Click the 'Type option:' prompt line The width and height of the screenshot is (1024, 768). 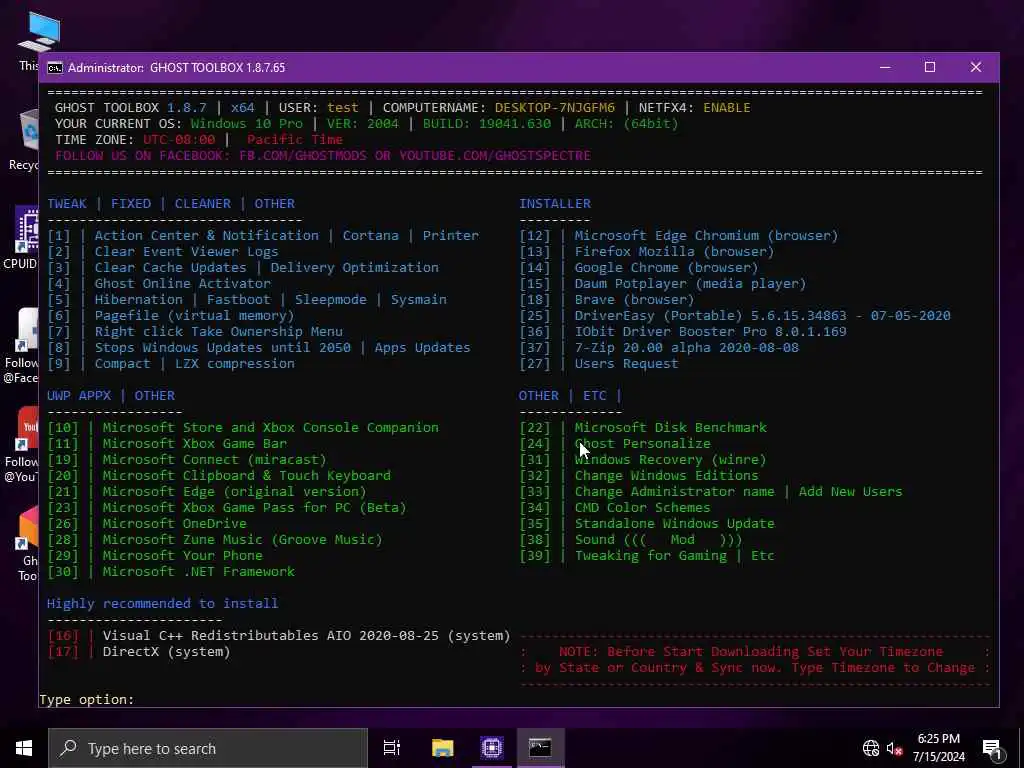point(86,699)
